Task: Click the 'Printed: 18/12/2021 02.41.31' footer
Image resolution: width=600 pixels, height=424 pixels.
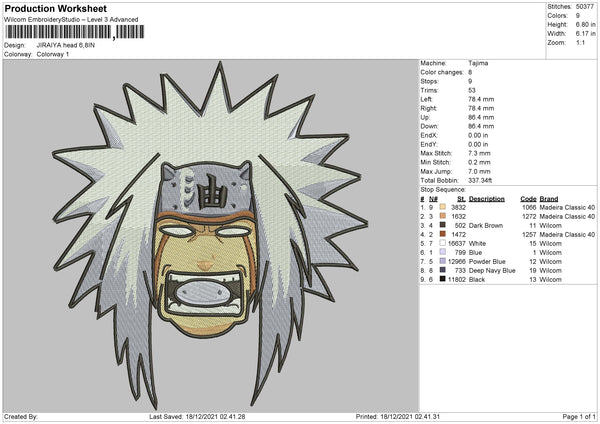Action: pos(398,416)
